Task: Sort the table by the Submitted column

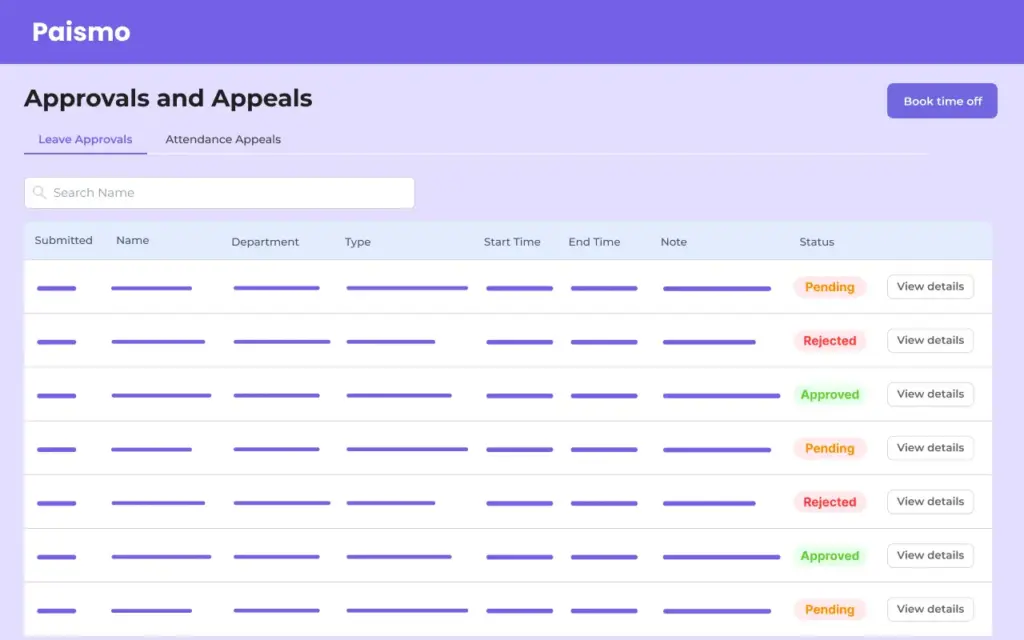Action: coord(63,241)
